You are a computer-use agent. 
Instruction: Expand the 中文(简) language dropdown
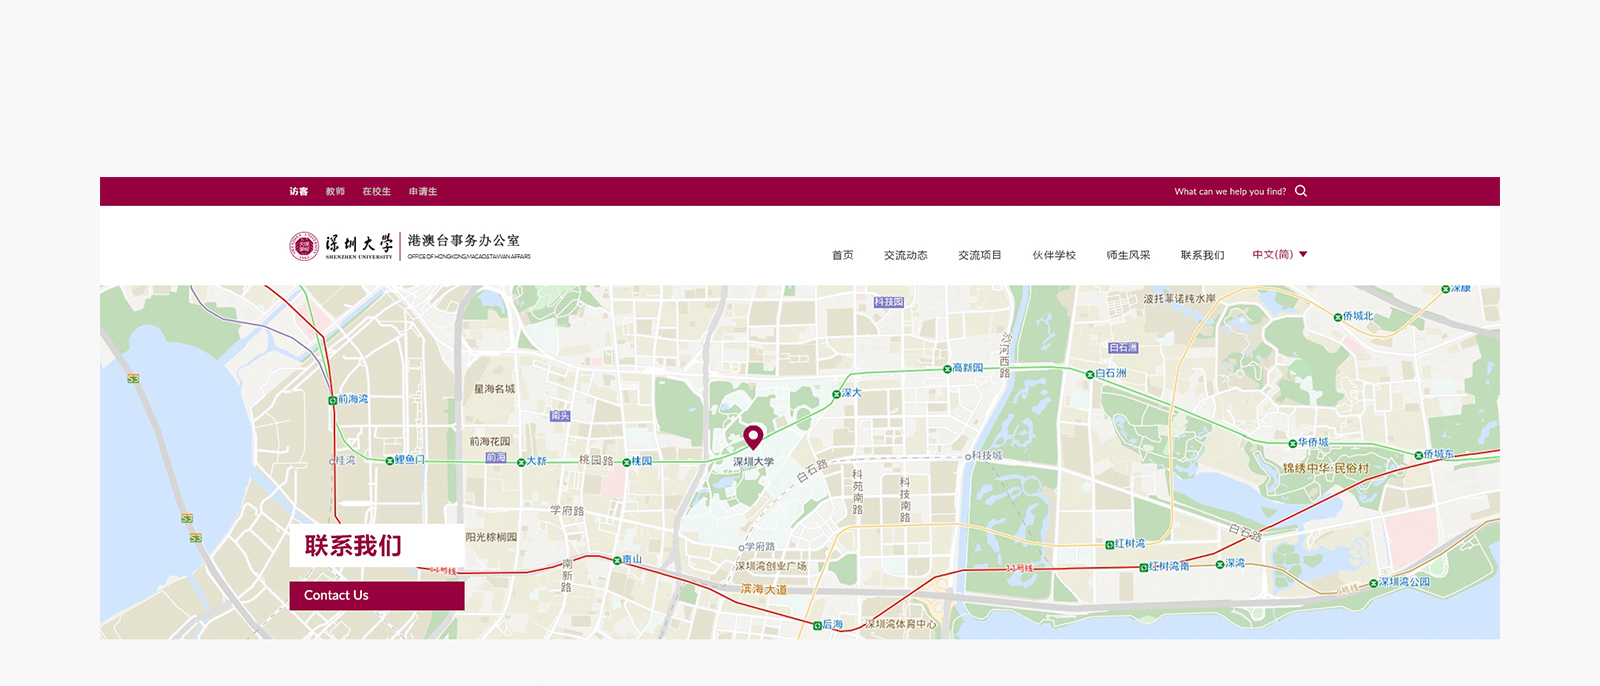[1280, 254]
